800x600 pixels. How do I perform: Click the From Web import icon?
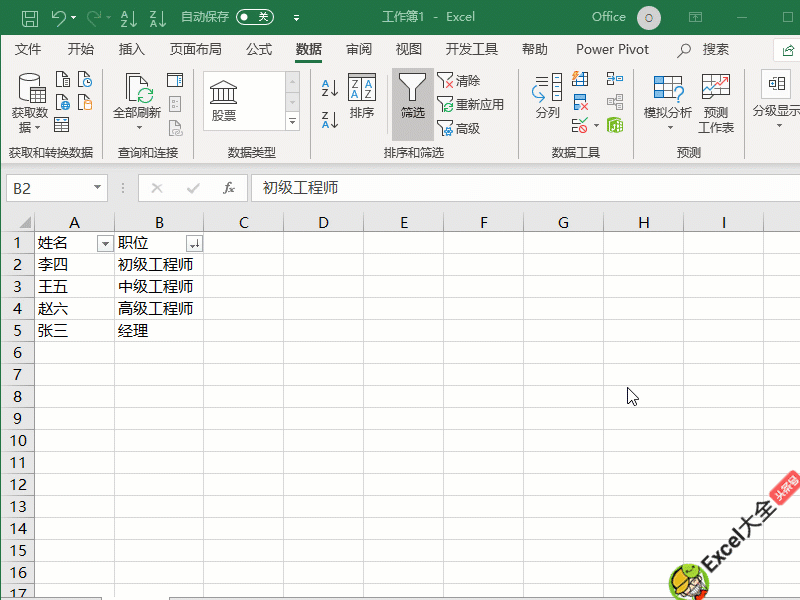[x=63, y=103]
